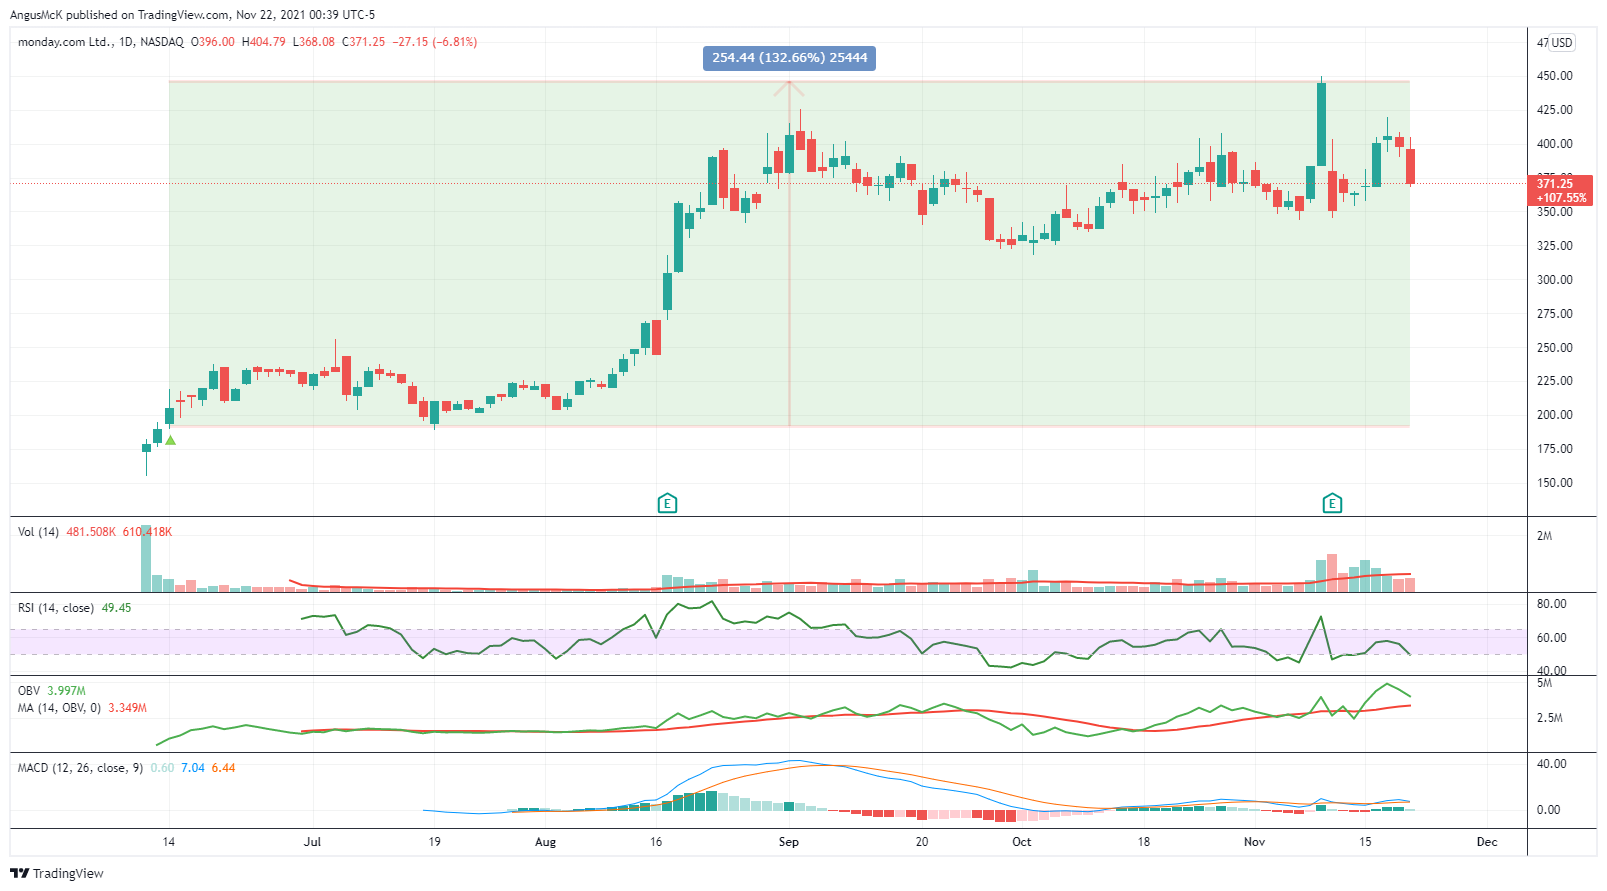Click the Dec label on time axis

(1487, 842)
